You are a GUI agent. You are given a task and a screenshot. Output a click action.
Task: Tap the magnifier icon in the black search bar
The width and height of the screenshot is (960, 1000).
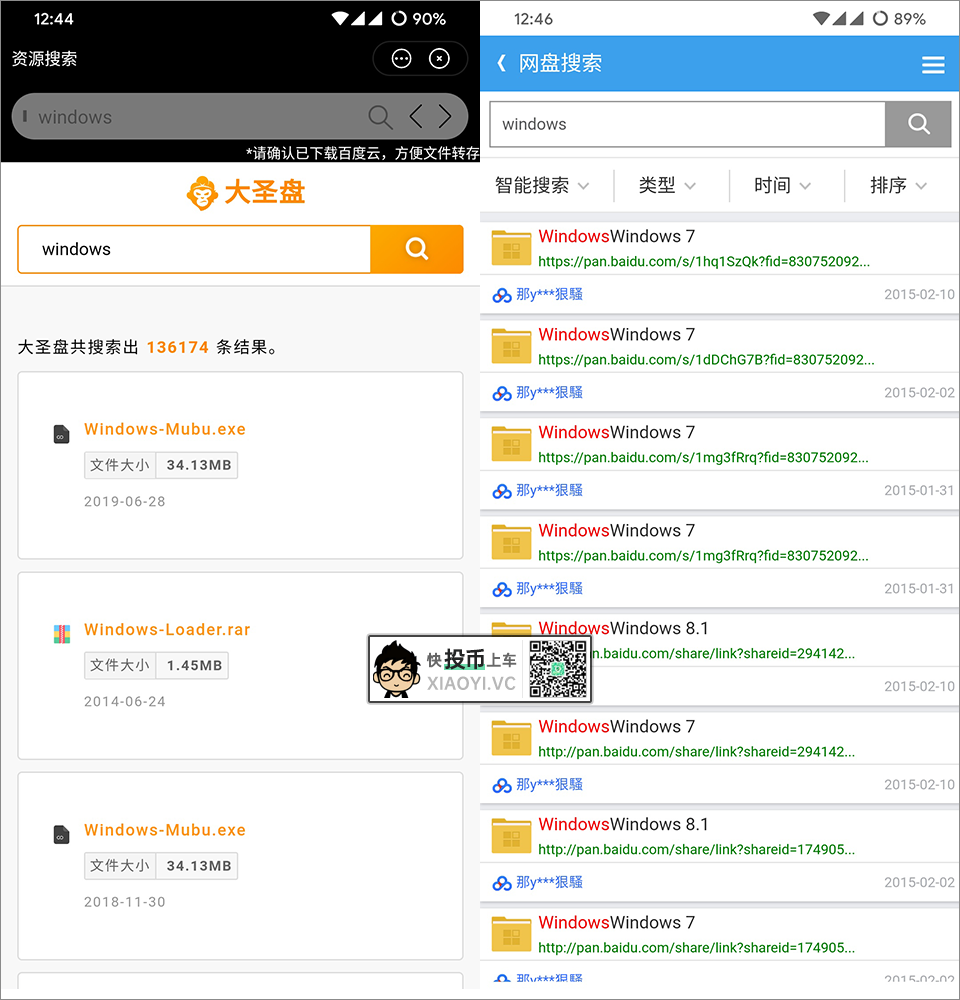point(381,117)
